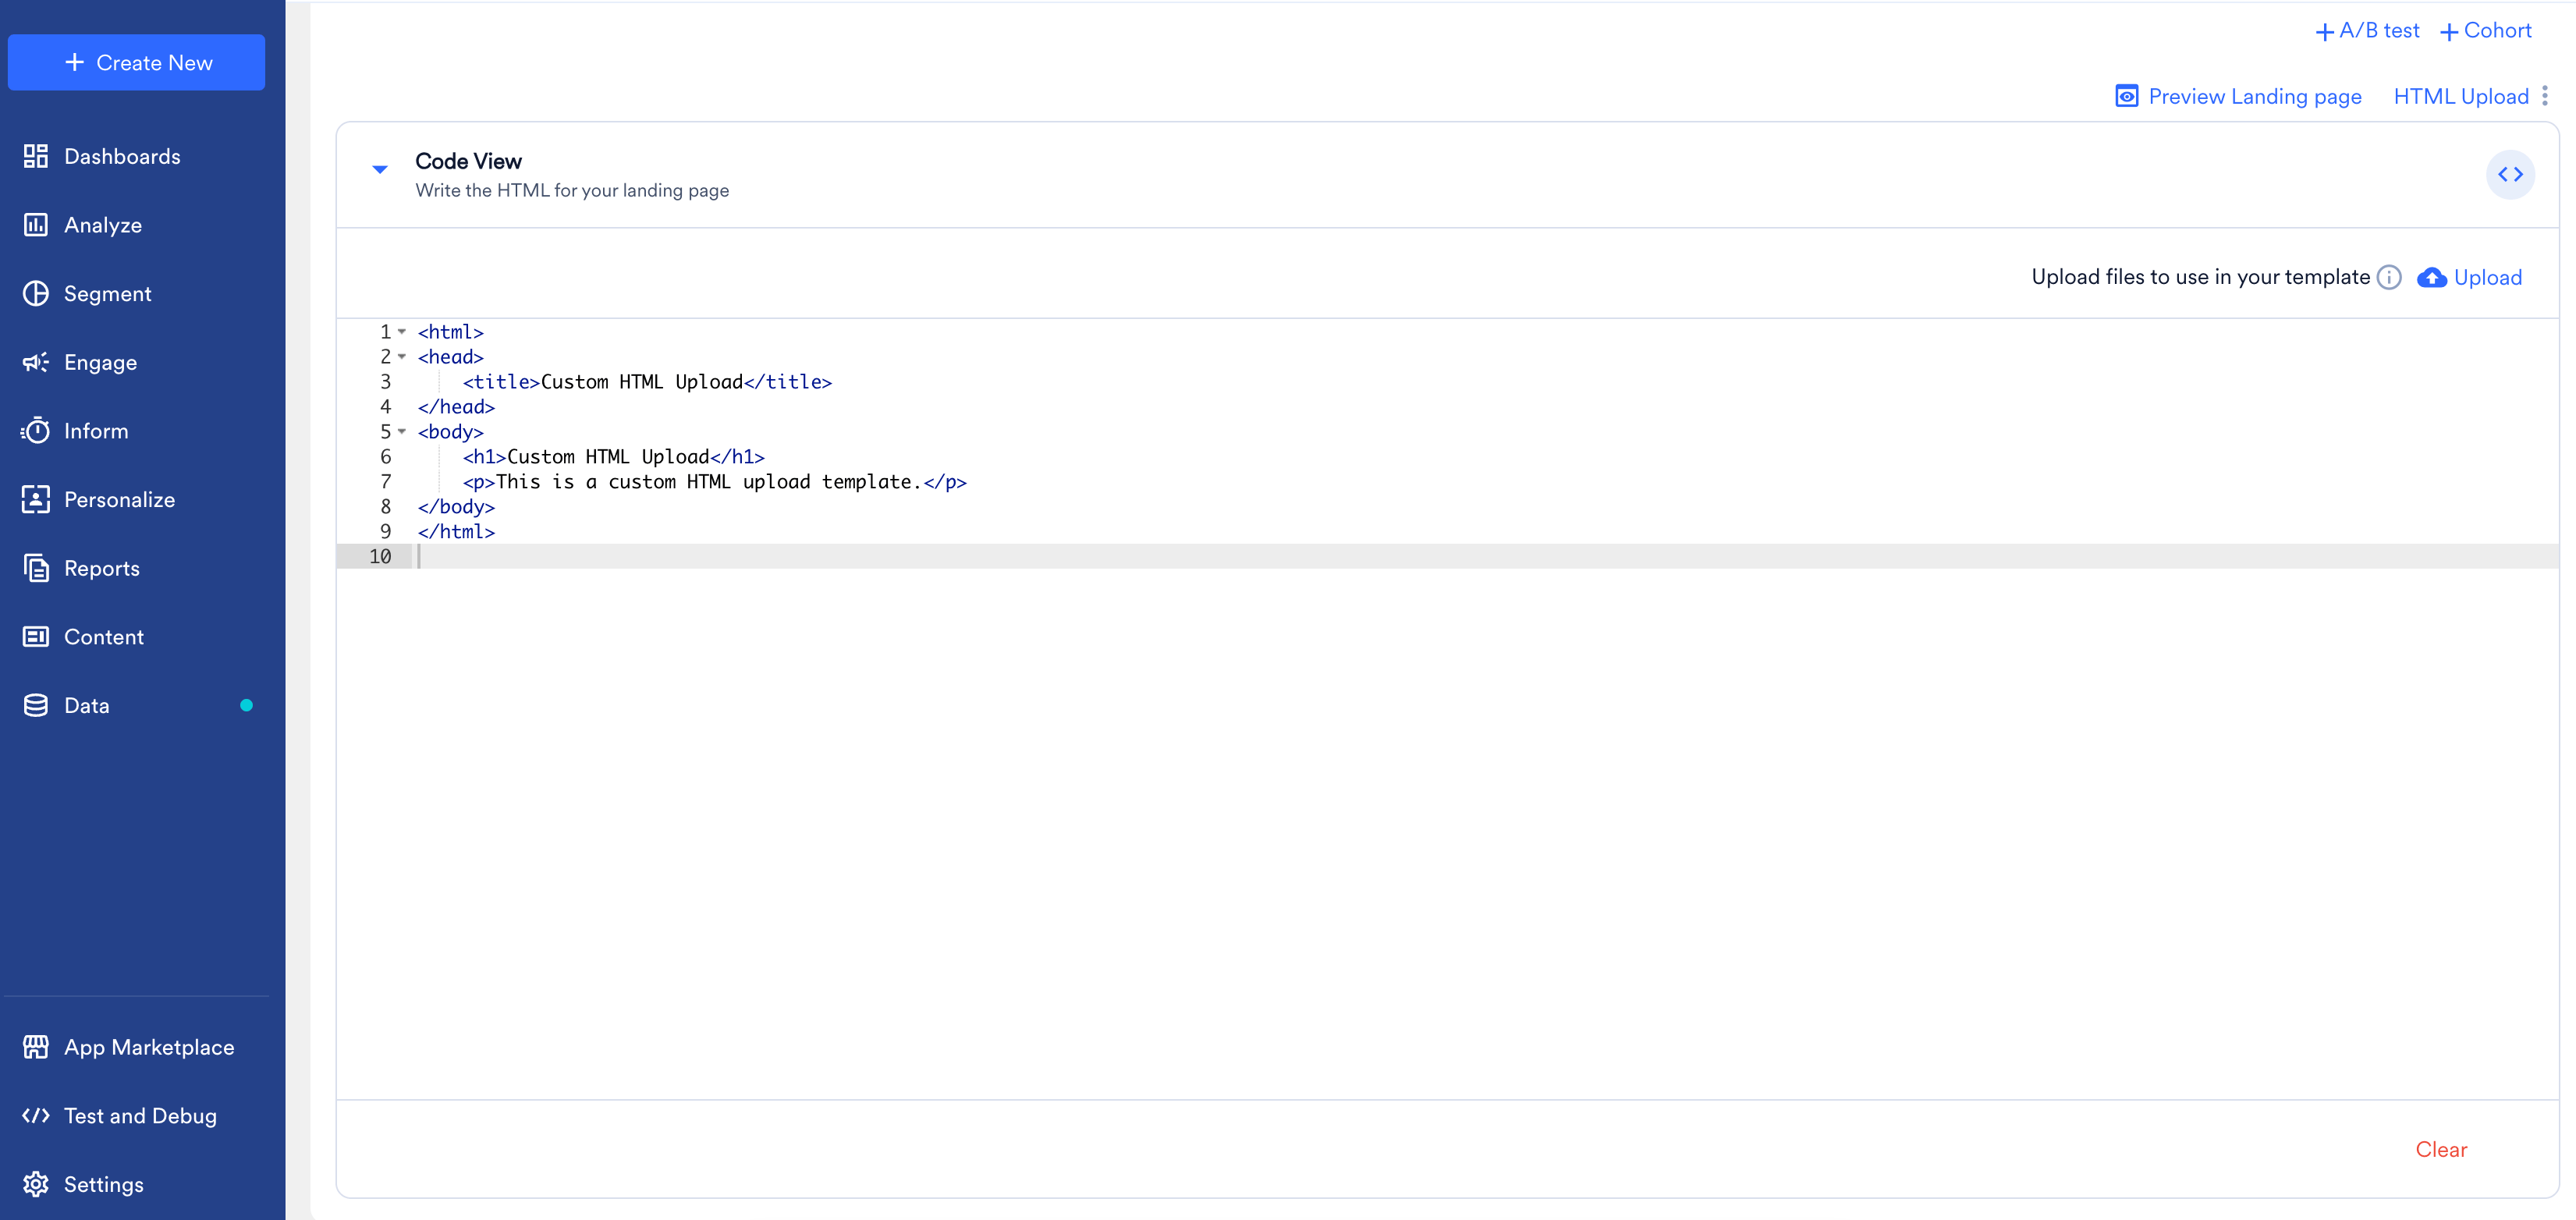The width and height of the screenshot is (2576, 1220).
Task: Open the Analyze section
Action: [103, 225]
